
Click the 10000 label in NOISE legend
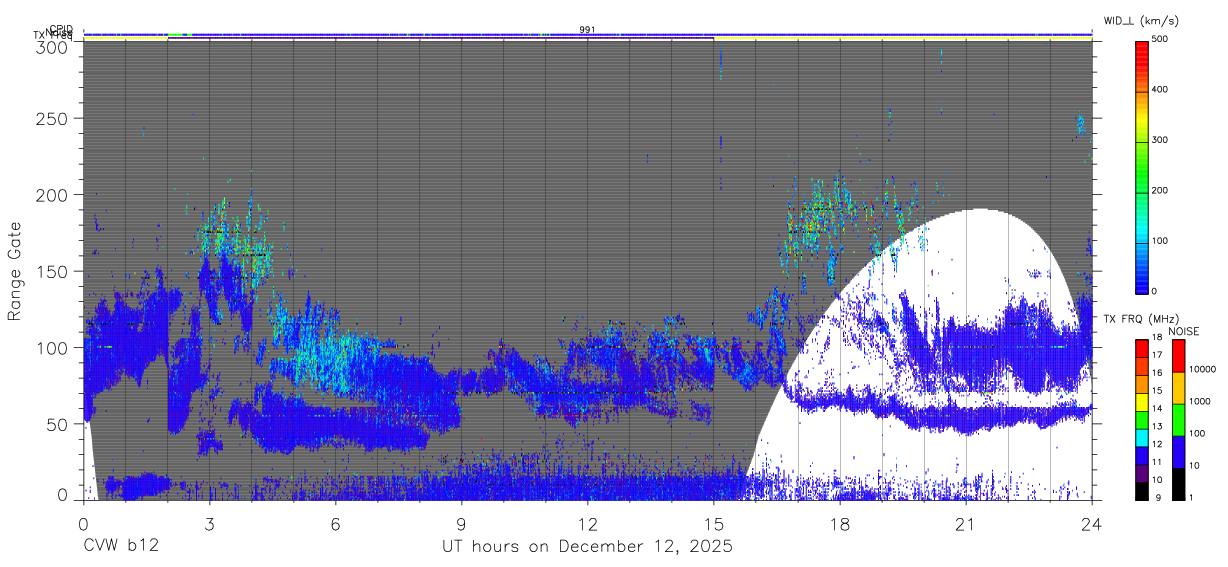pos(1202,369)
